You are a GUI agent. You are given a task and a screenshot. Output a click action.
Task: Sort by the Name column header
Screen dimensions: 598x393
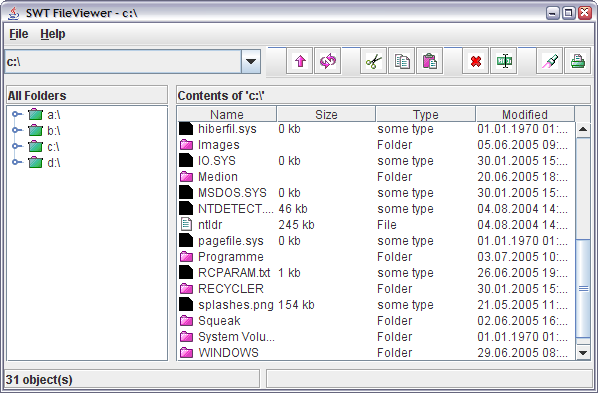tap(227, 114)
